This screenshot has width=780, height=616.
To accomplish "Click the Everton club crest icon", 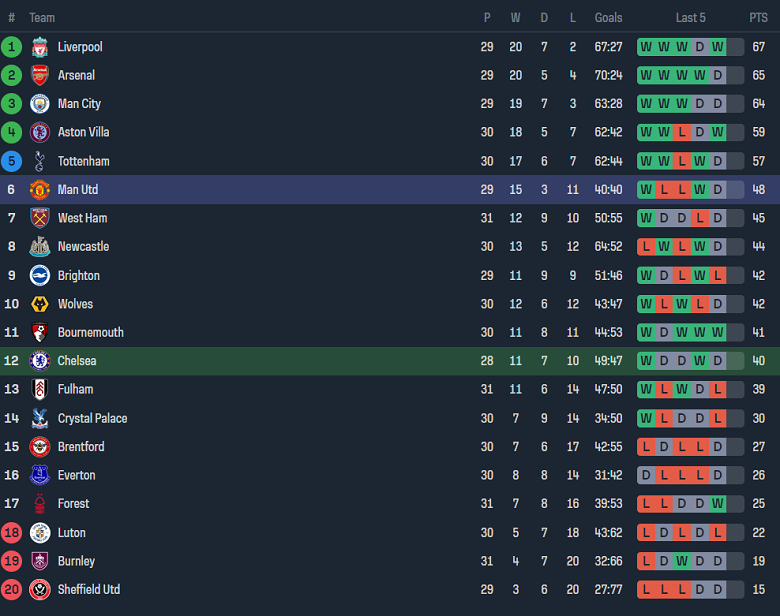I will tap(40, 475).
